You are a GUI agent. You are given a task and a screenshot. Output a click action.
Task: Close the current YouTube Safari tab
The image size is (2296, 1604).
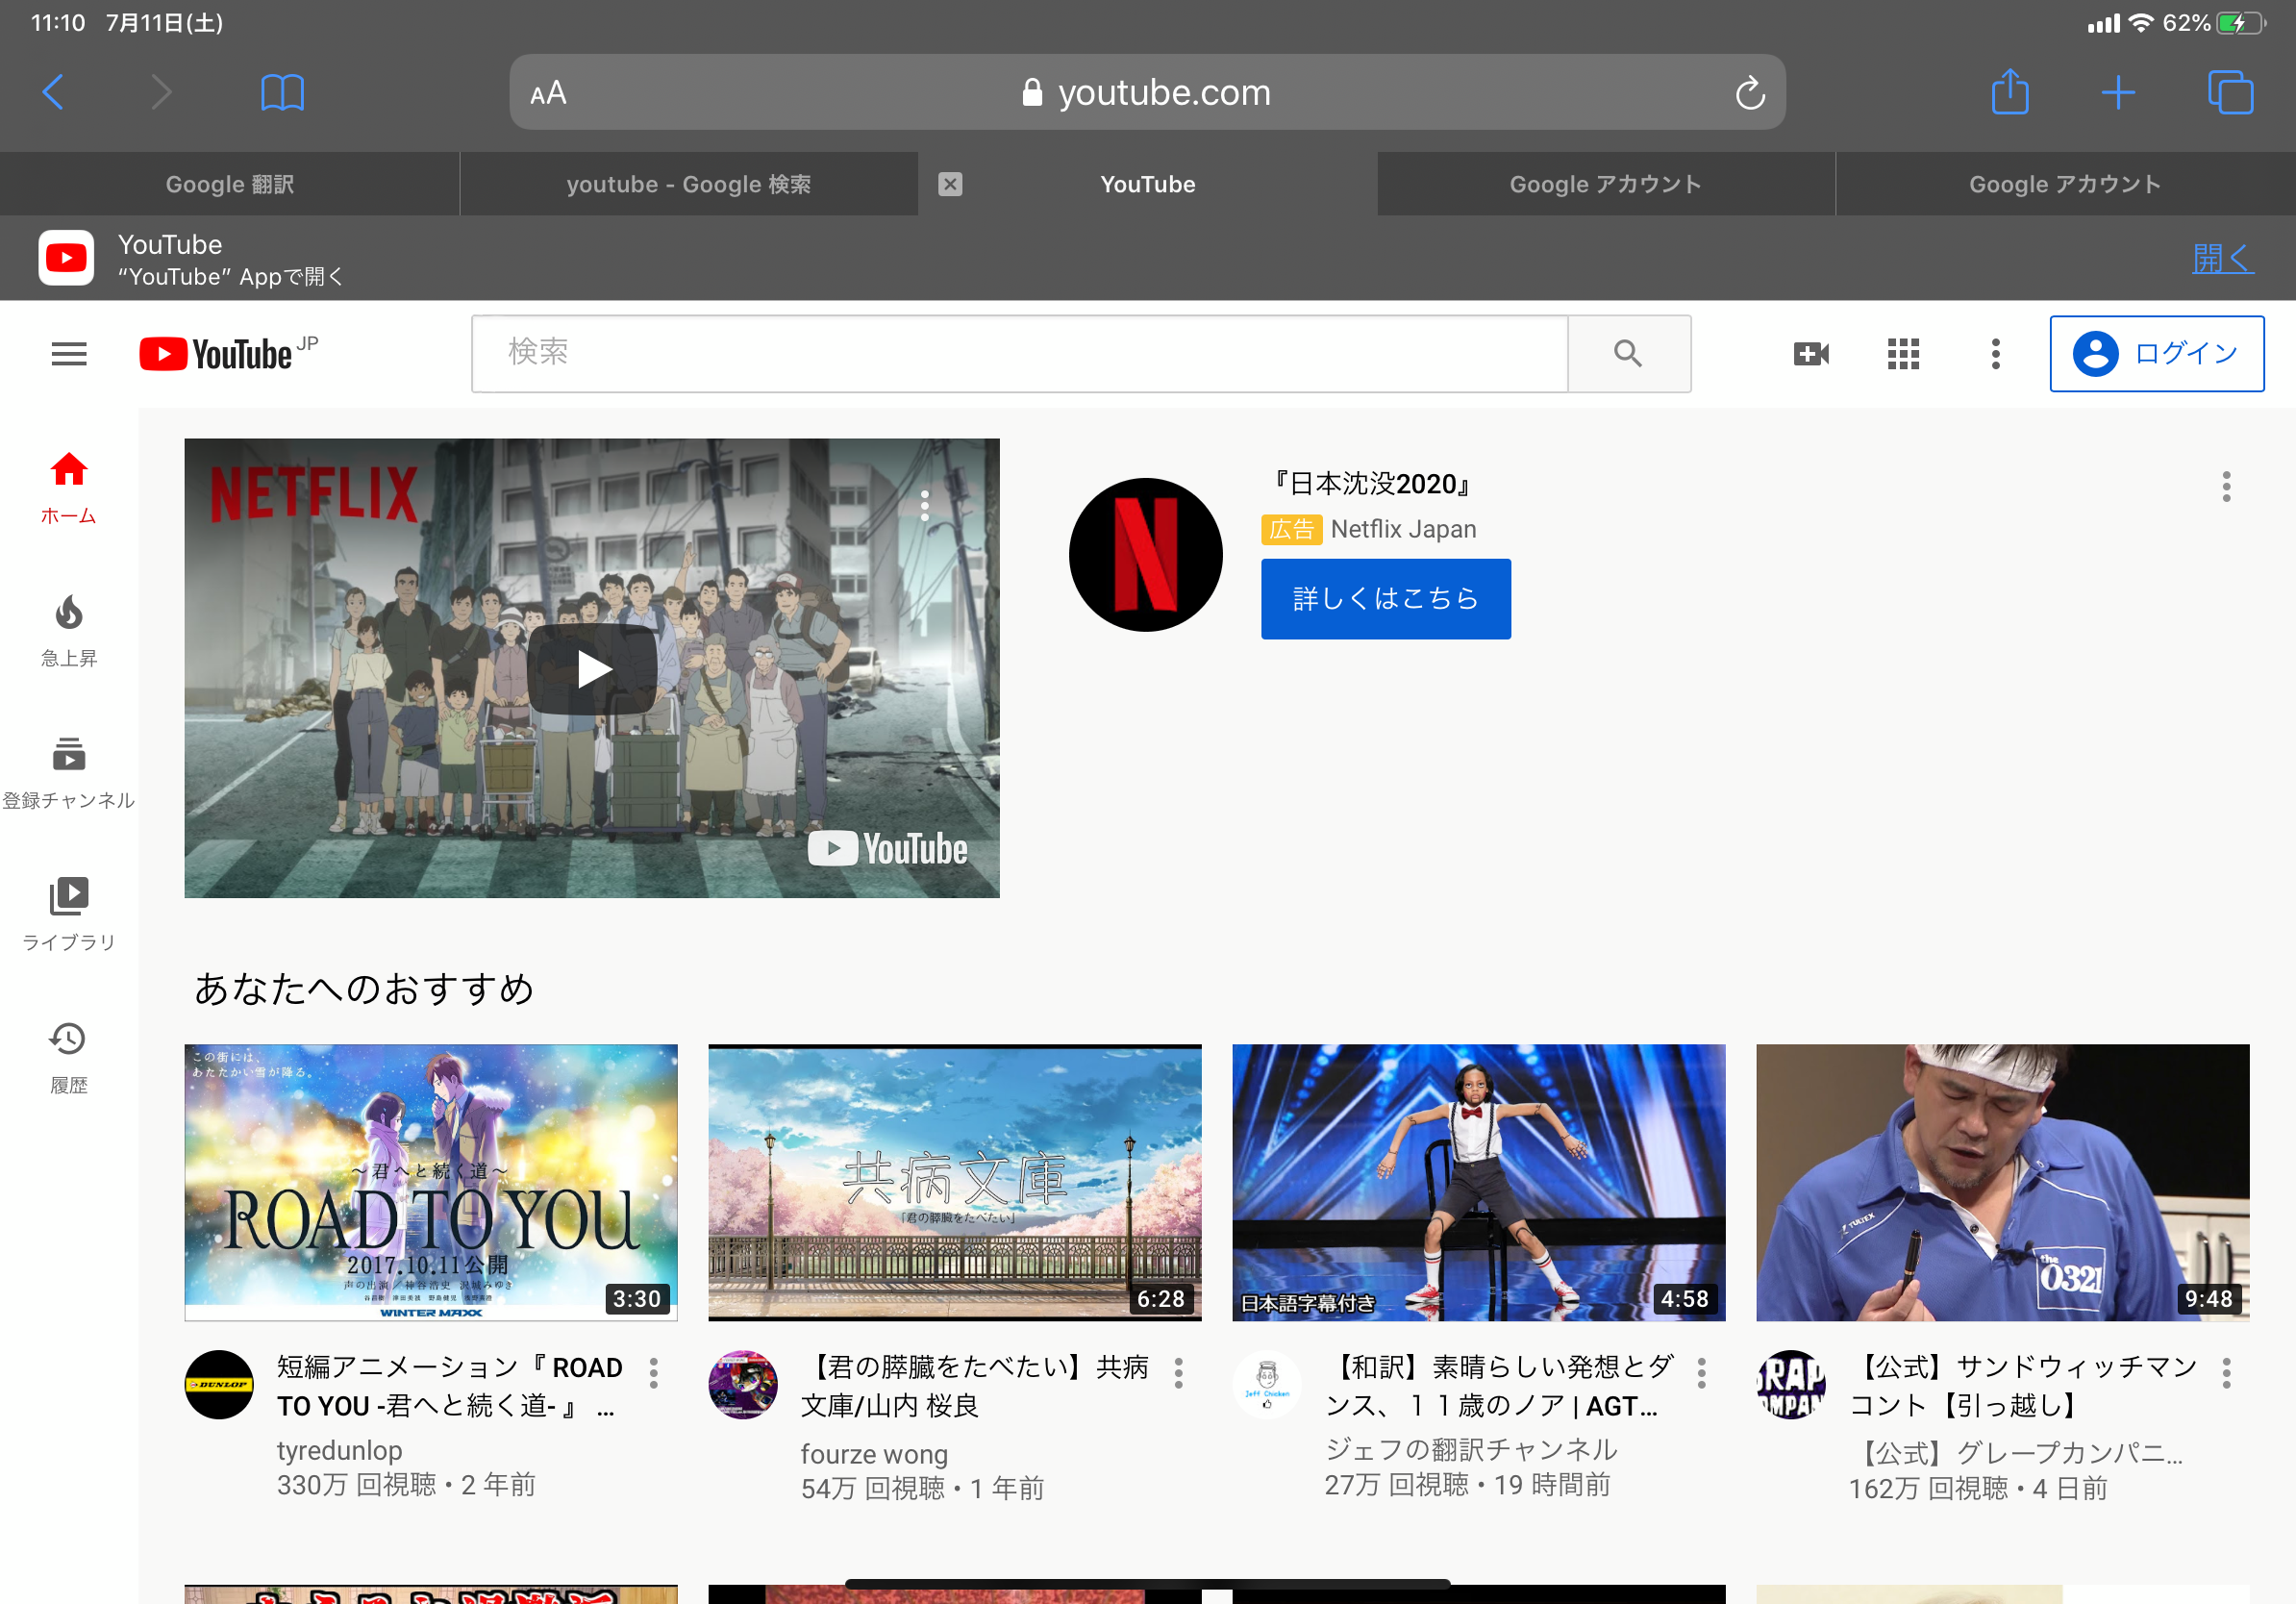click(x=950, y=184)
